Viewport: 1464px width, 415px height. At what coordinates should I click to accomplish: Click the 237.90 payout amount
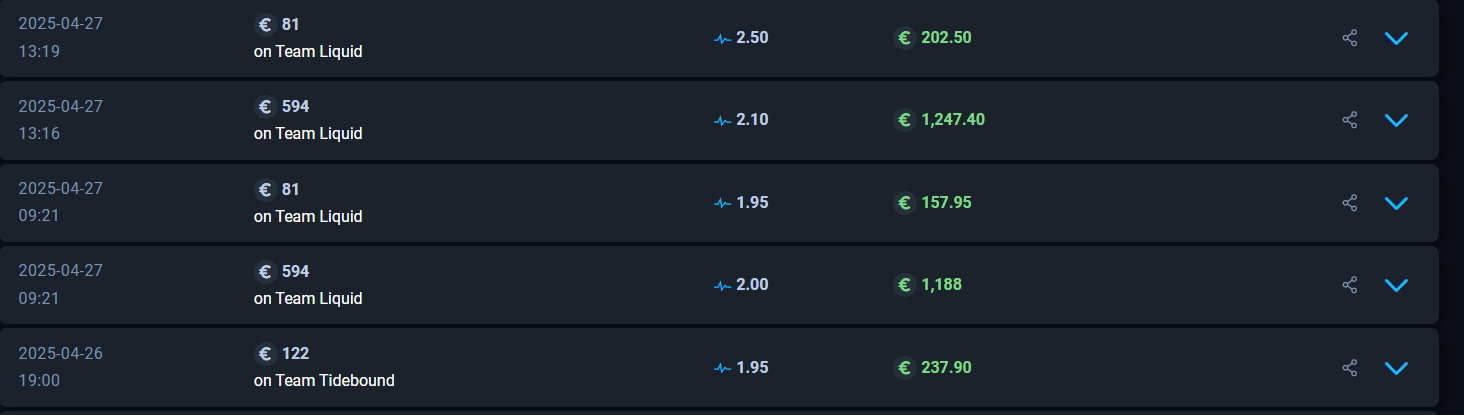[x=946, y=368]
